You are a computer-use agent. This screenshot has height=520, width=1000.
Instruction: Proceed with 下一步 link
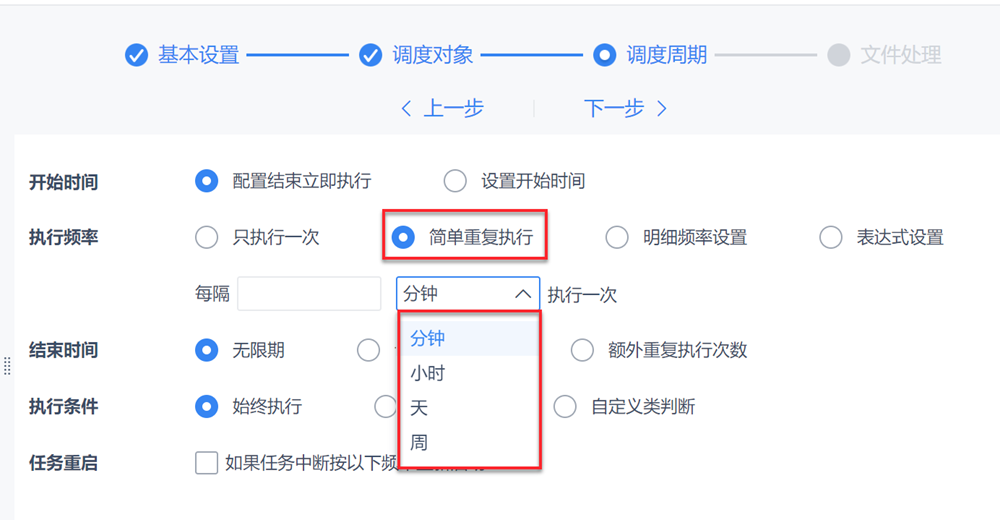(625, 108)
